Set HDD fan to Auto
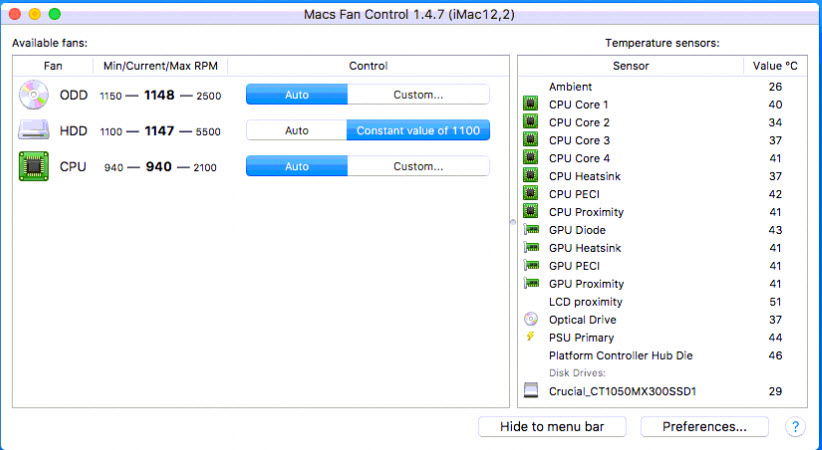822x450 pixels. point(297,131)
